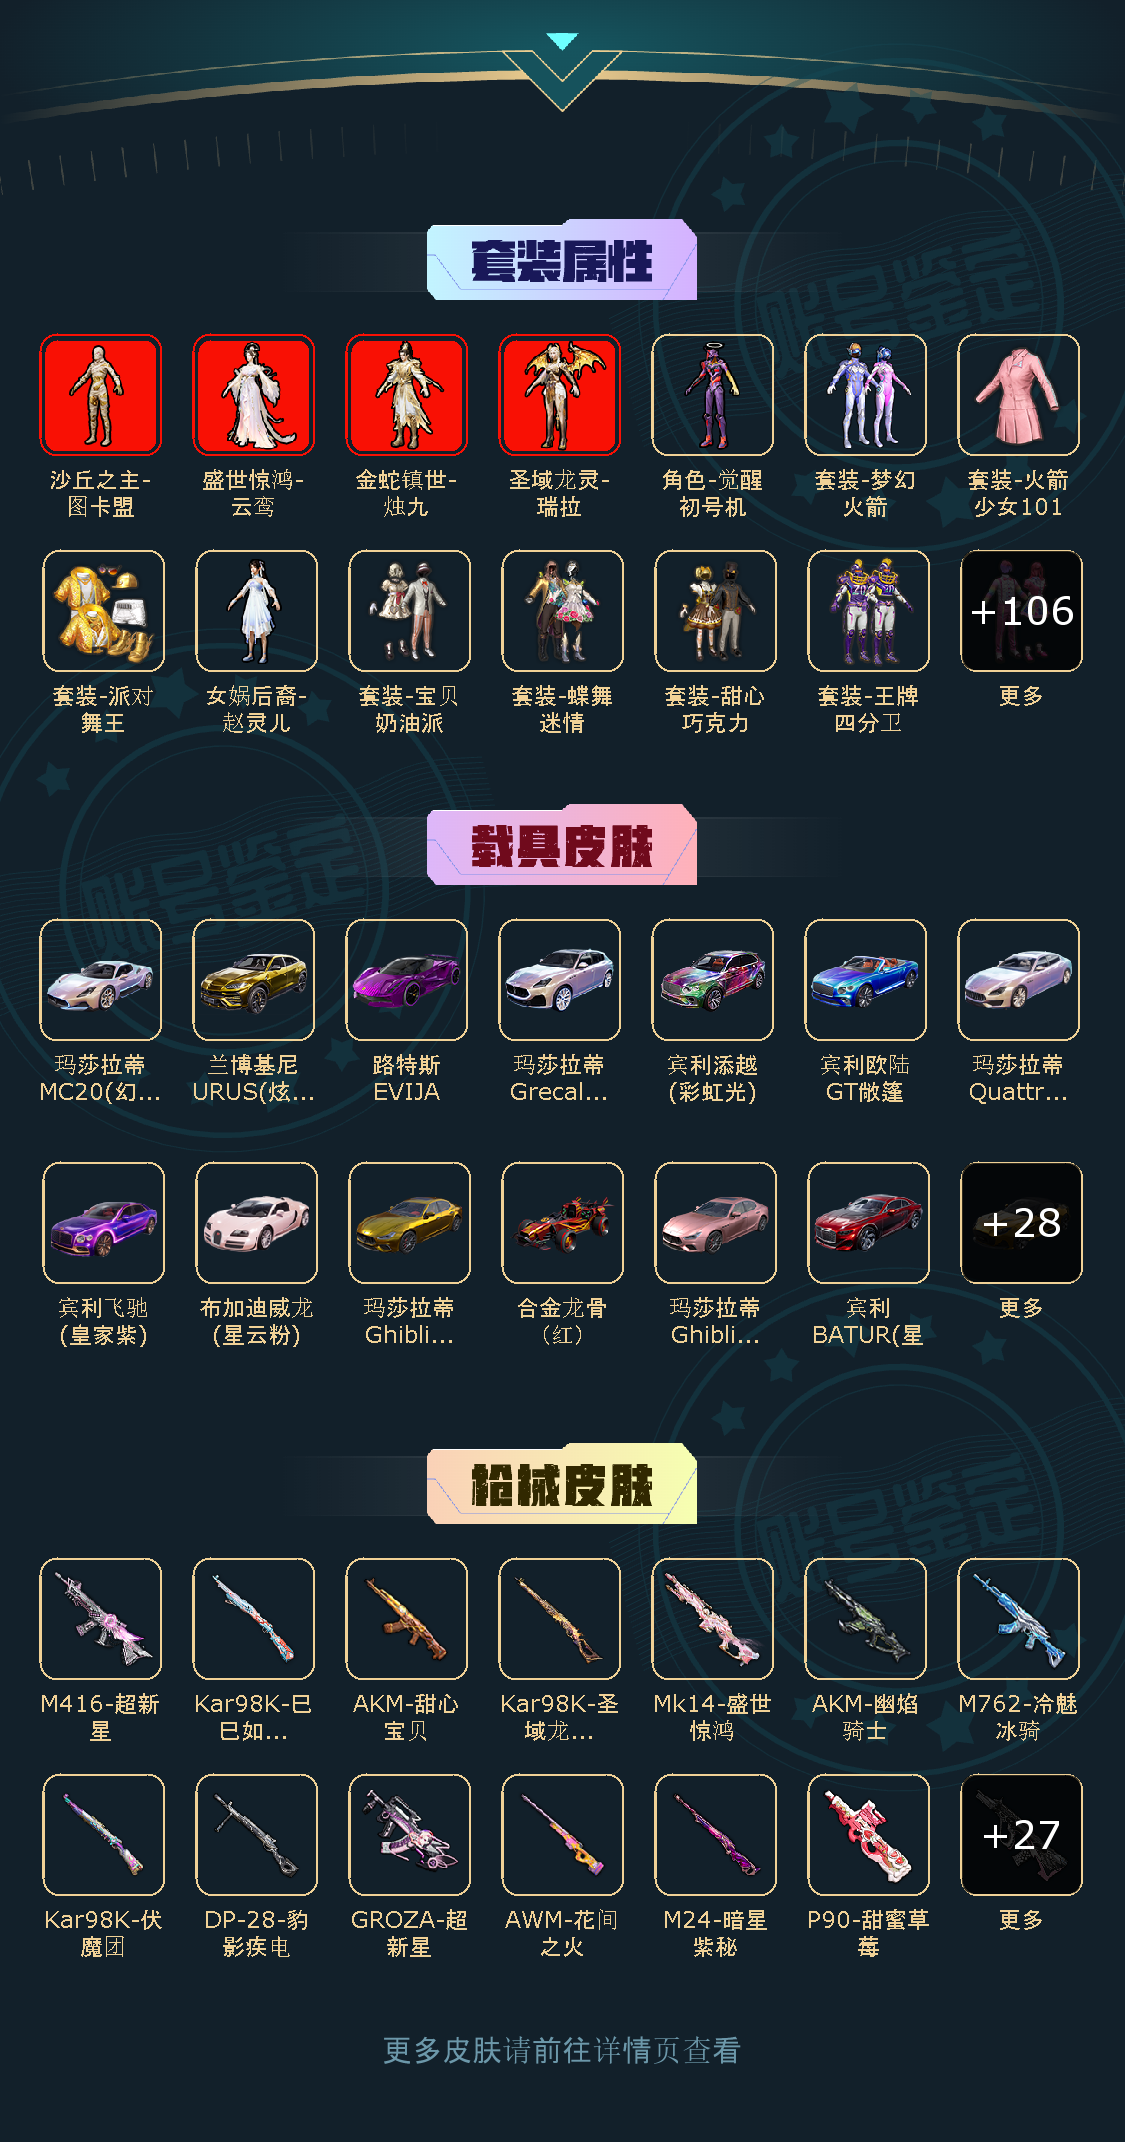This screenshot has height=2142, width=1125.
Task: Open the 载具皮肤 section header
Action: [562, 845]
